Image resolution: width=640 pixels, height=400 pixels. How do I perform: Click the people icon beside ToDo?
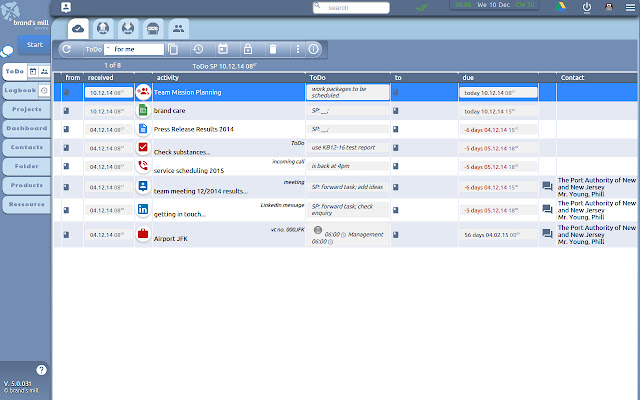[44, 71]
